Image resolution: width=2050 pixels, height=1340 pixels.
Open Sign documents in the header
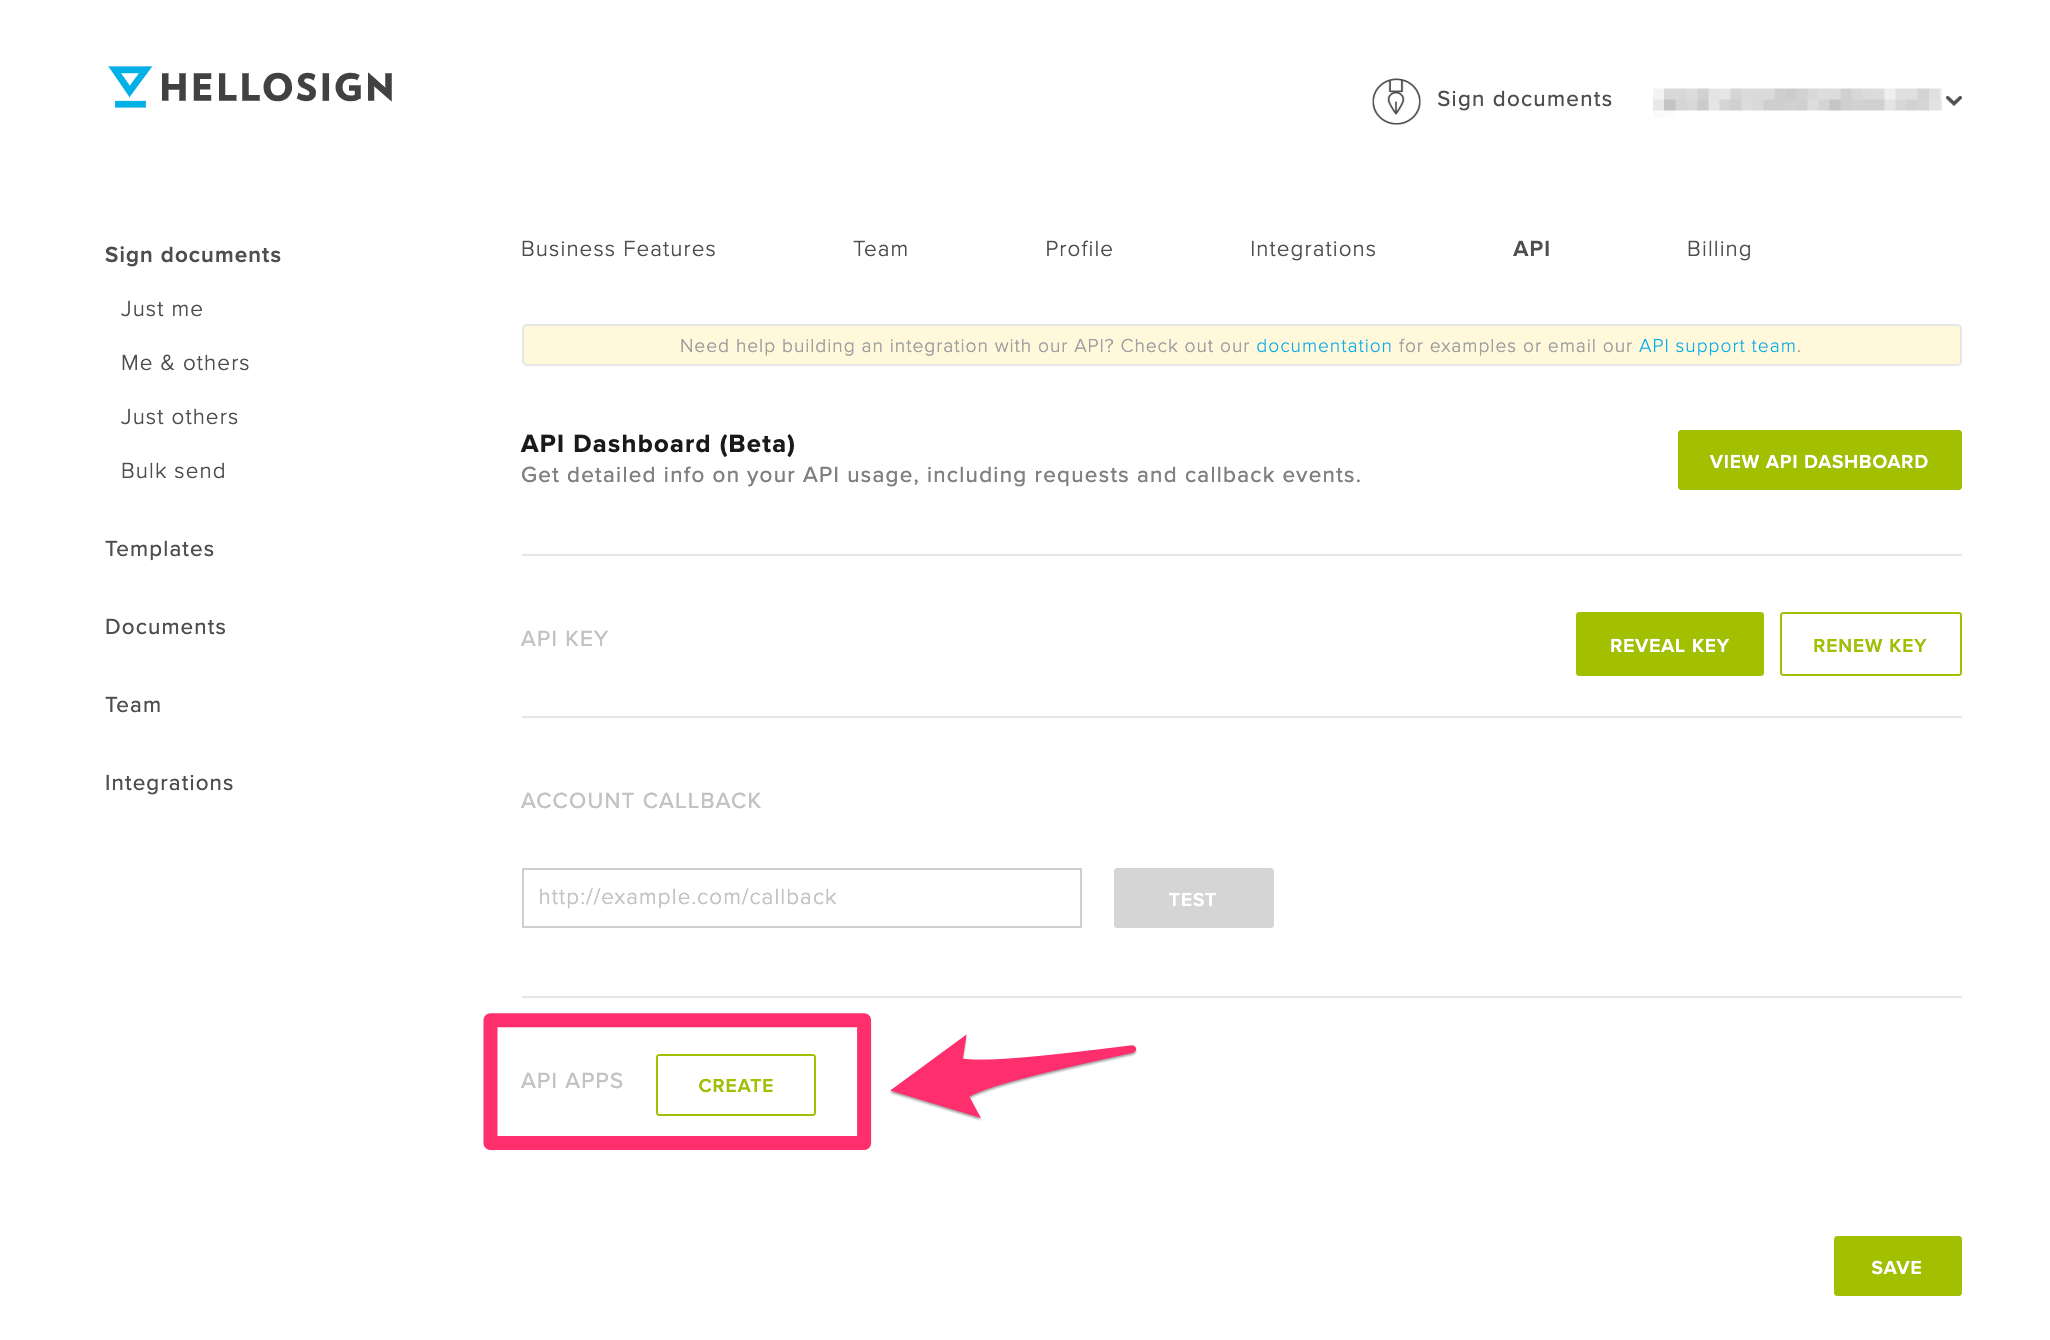pyautogui.click(x=1524, y=99)
